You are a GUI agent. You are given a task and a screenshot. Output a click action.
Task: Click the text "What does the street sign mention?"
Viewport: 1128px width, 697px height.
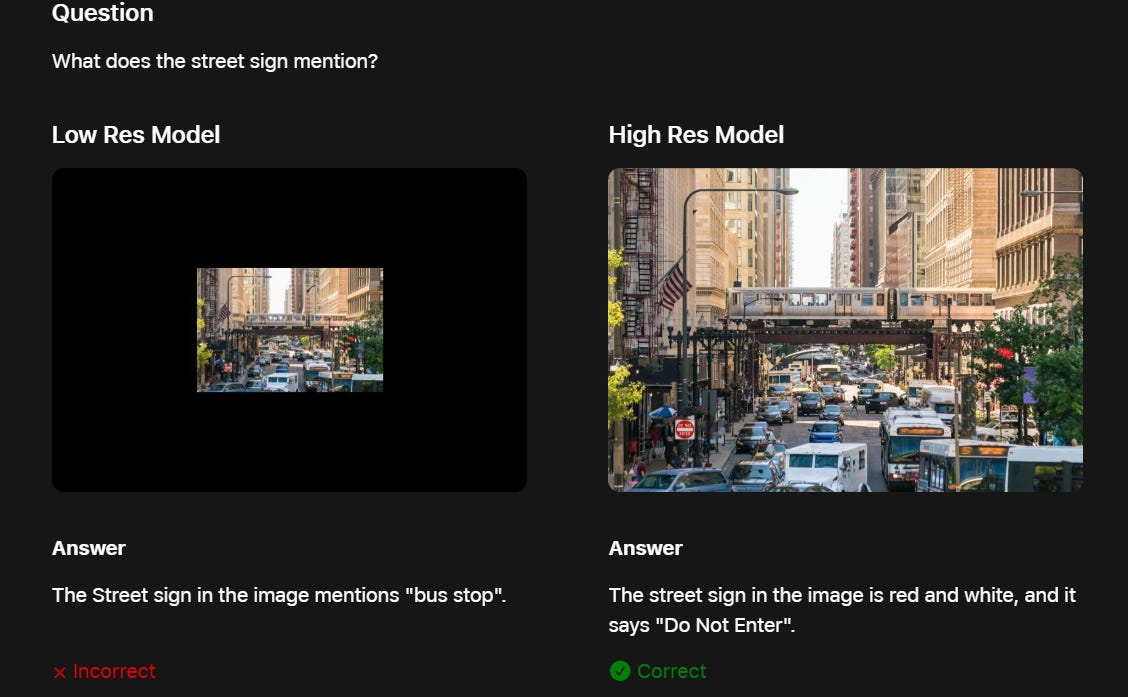coord(214,61)
